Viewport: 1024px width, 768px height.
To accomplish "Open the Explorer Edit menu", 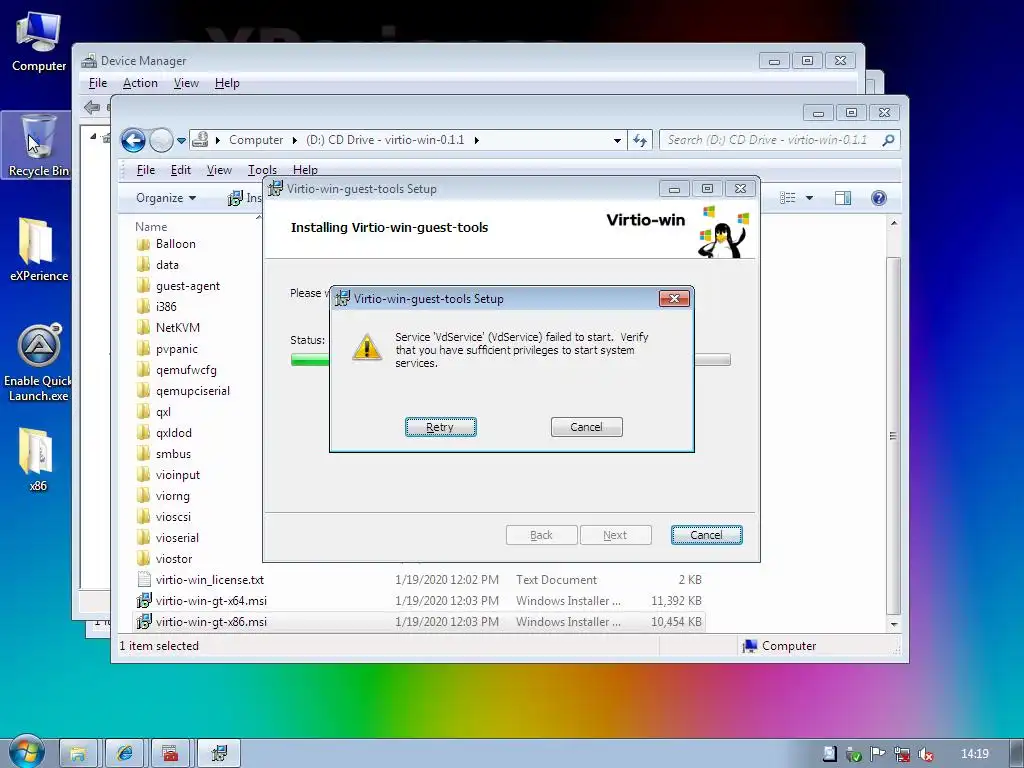I will (x=180, y=170).
